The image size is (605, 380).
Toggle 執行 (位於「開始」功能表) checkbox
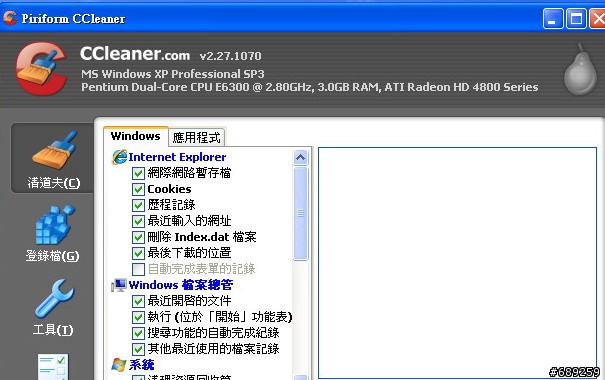[x=138, y=317]
